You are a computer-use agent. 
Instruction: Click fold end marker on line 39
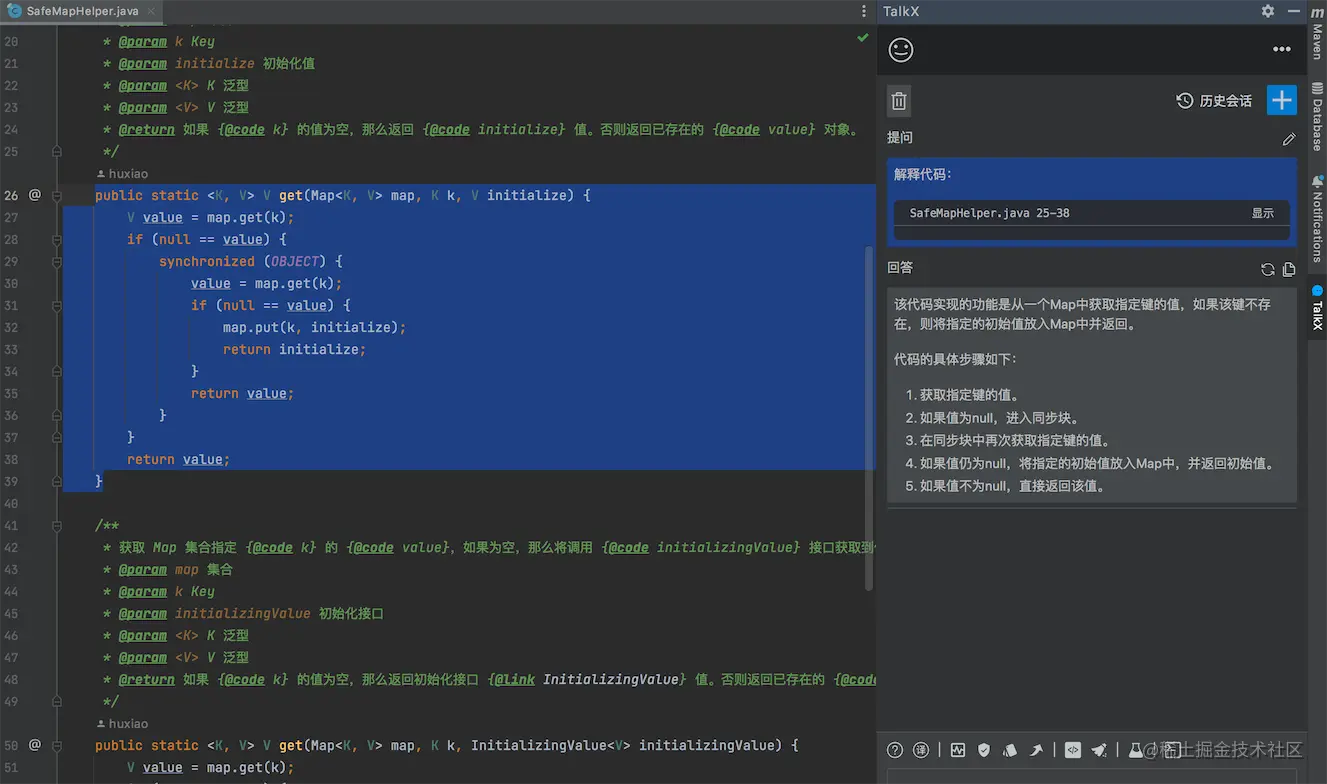click(57, 481)
